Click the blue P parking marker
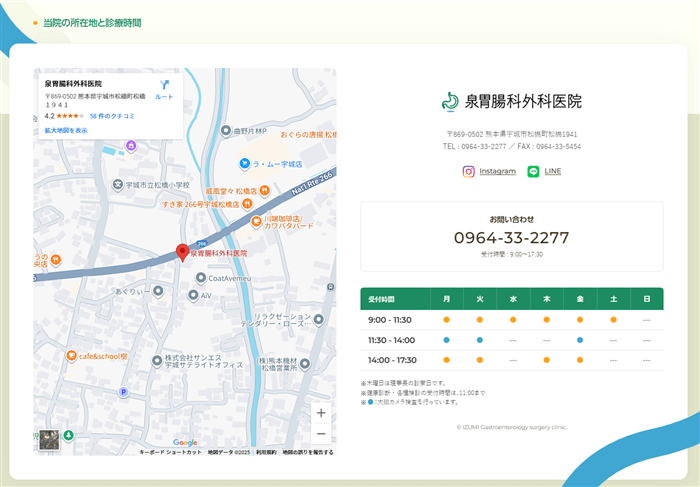Screen dimensions: 700x487 (x=123, y=392)
